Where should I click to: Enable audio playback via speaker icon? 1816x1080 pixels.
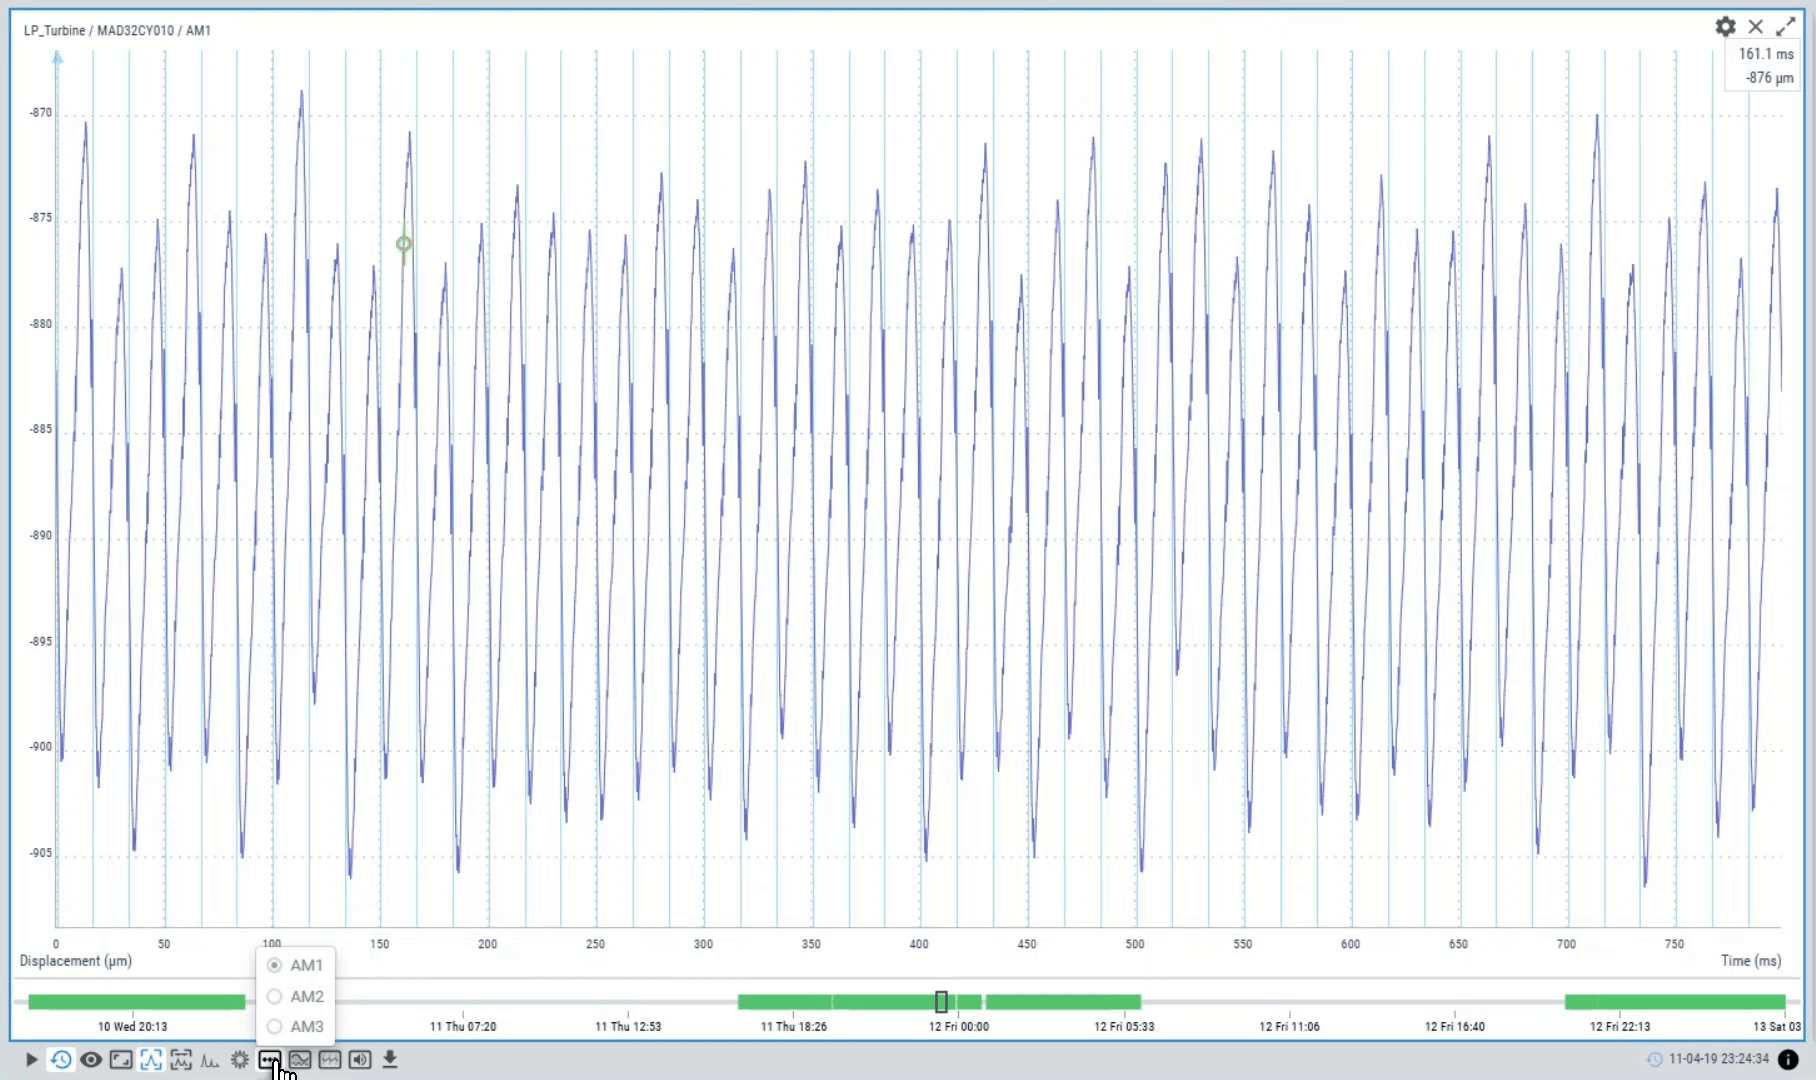[x=360, y=1060]
